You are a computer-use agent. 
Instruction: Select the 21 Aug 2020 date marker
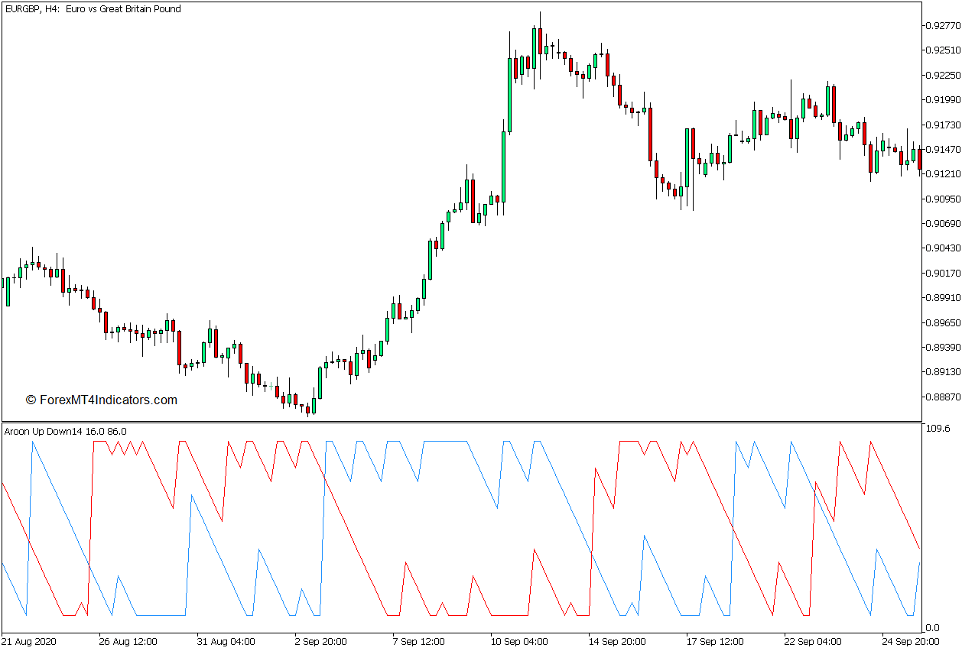(x=32, y=641)
